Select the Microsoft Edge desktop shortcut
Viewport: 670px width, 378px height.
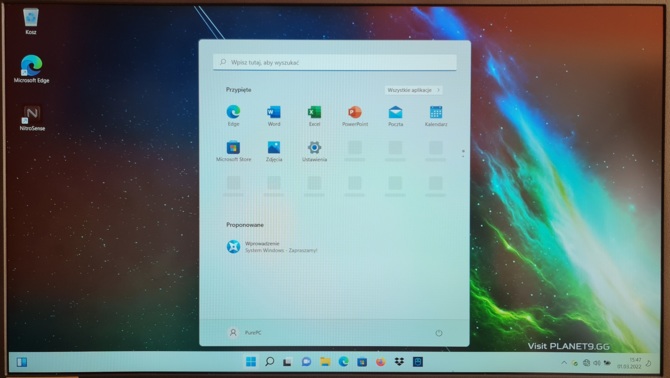(x=31, y=69)
